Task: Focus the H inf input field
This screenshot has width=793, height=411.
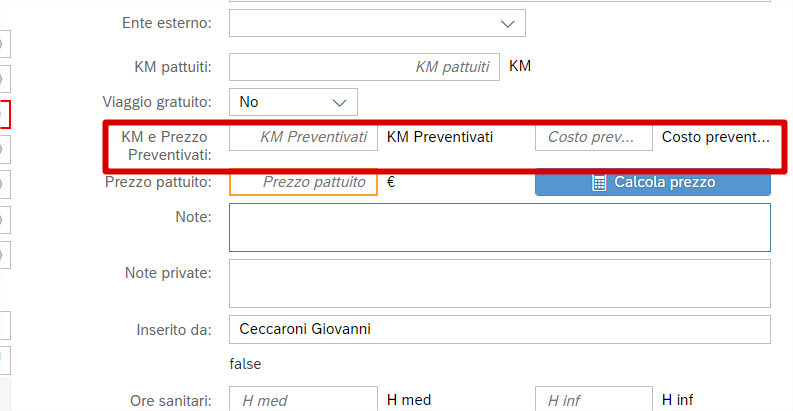Action: pyautogui.click(x=593, y=400)
